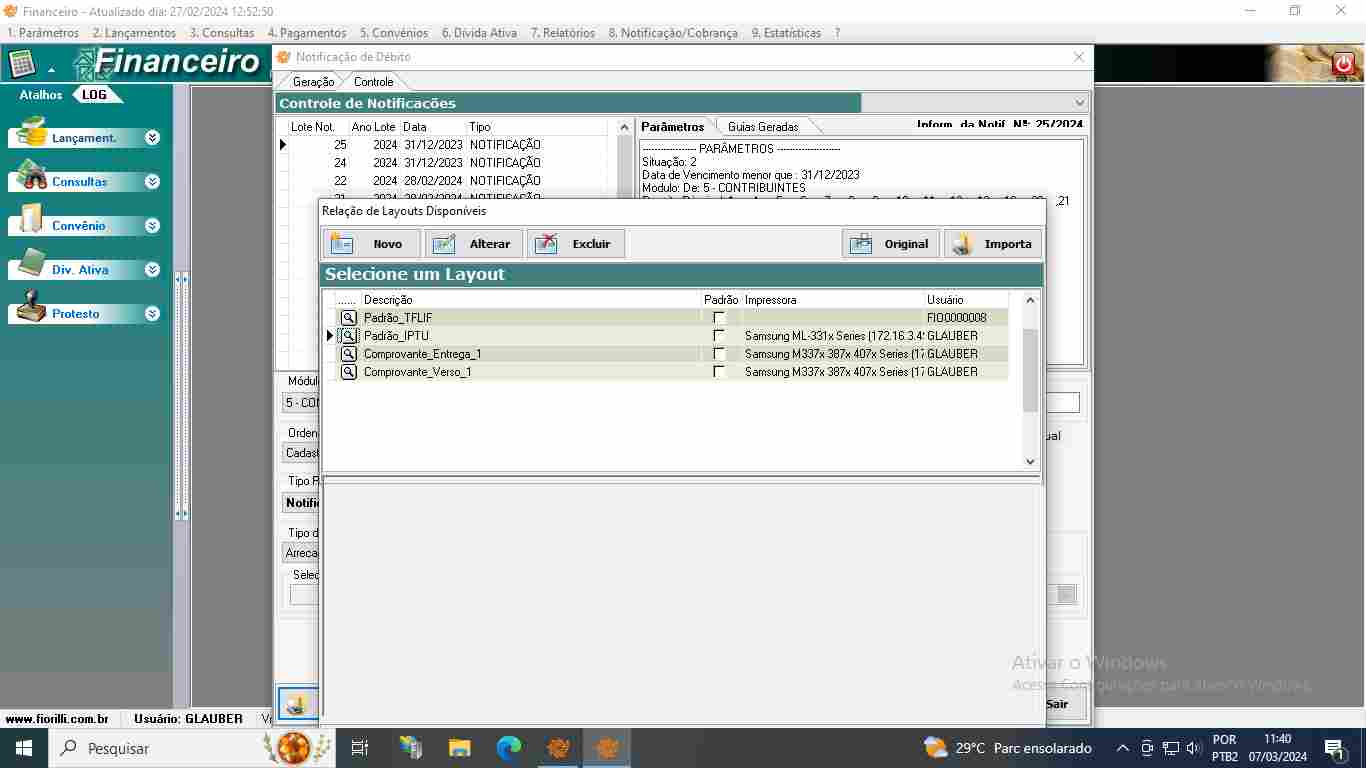
Task: Click the magnifier icon beside Padrão_TFLIF
Action: click(x=348, y=318)
